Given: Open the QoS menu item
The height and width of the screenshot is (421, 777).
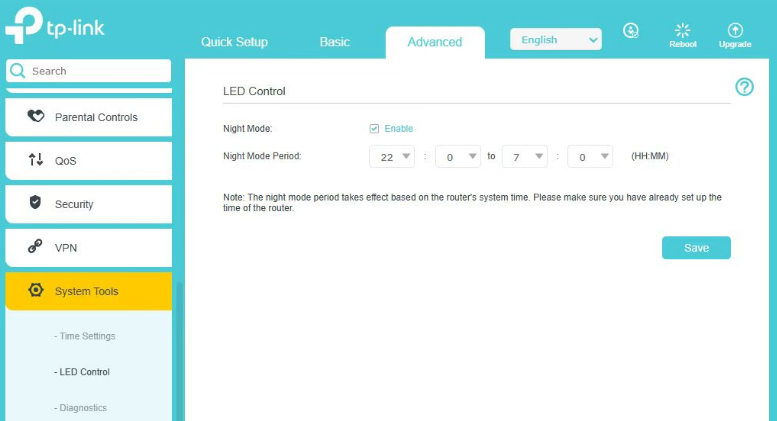Looking at the screenshot, I should [89, 161].
